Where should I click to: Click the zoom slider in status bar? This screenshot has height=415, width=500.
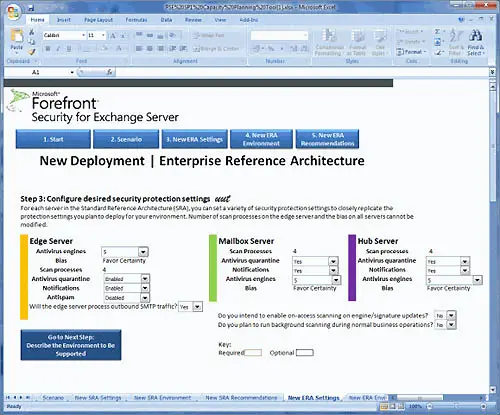tap(457, 406)
